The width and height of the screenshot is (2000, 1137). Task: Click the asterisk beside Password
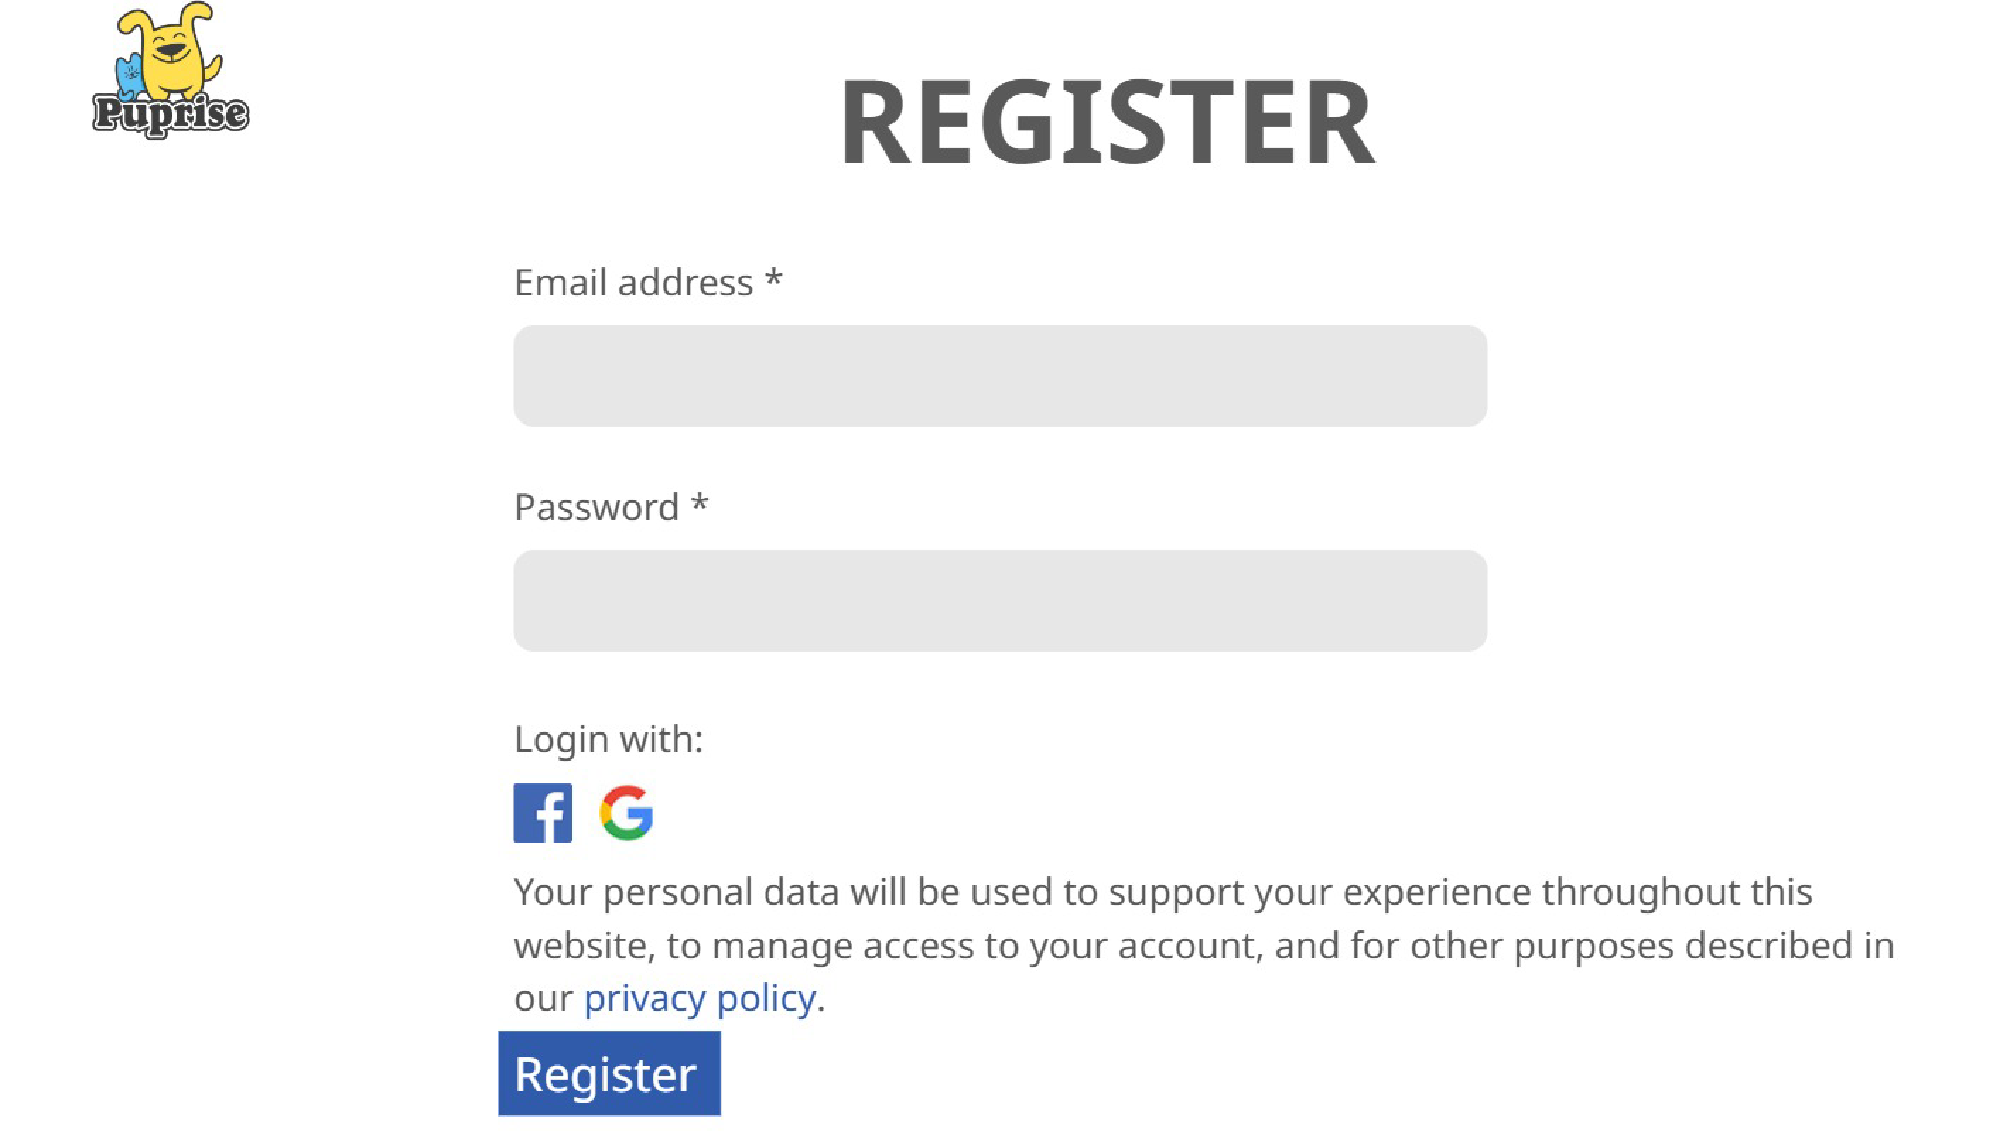coord(699,505)
